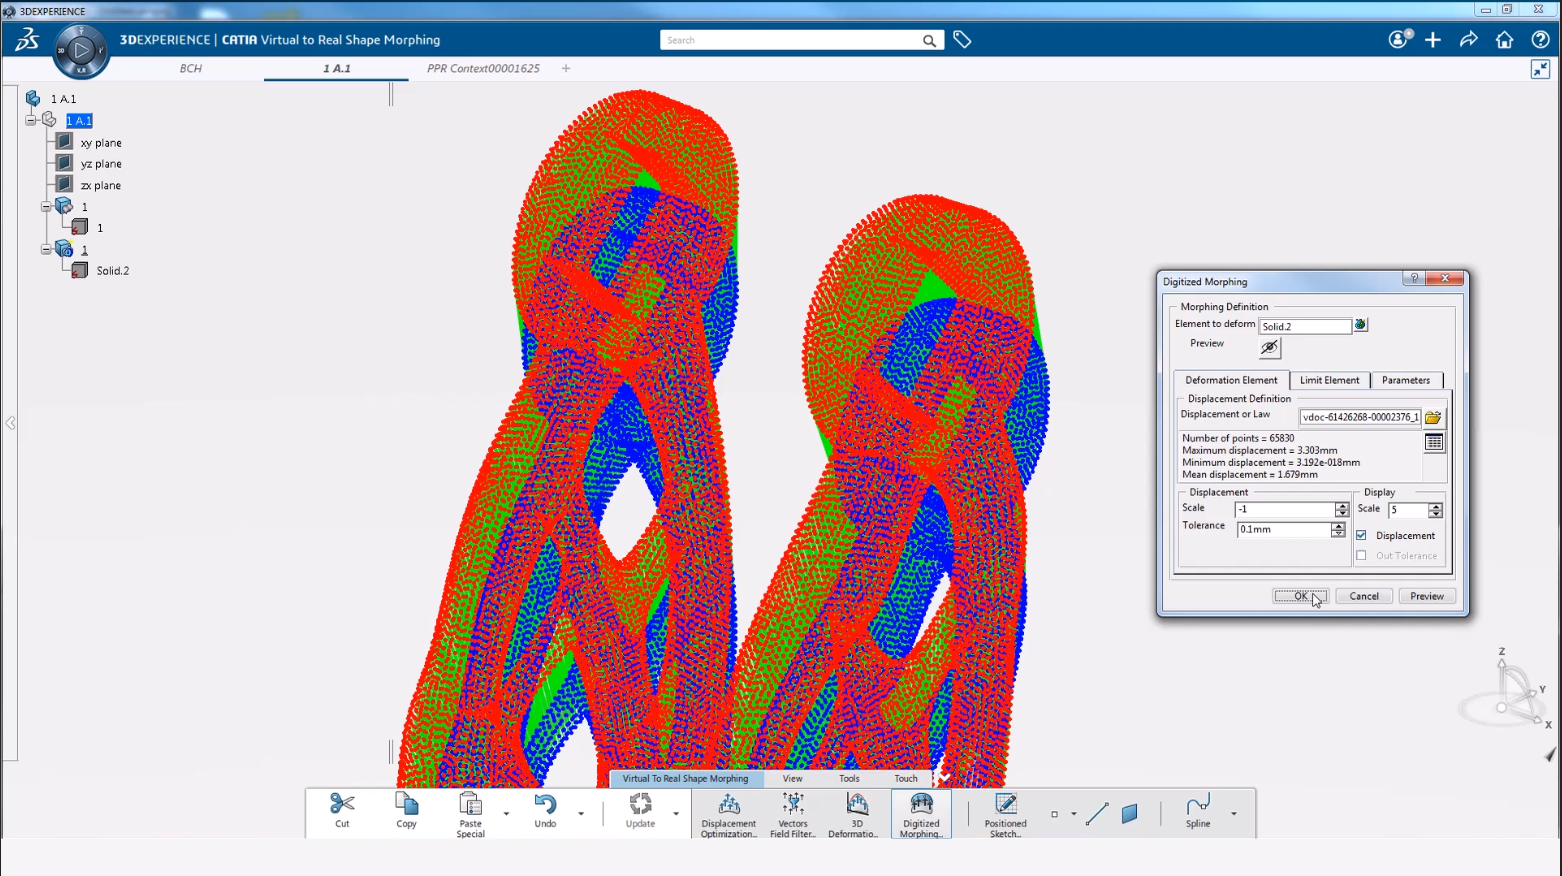Image resolution: width=1562 pixels, height=876 pixels.
Task: Browse for displacement file with folder icon
Action: click(x=1433, y=417)
